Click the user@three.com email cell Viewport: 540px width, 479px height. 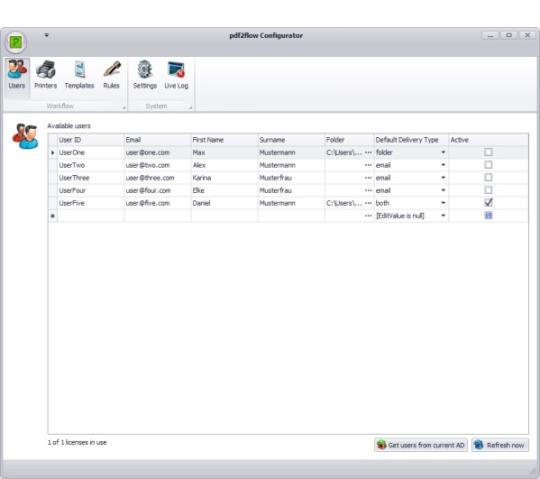(x=157, y=178)
